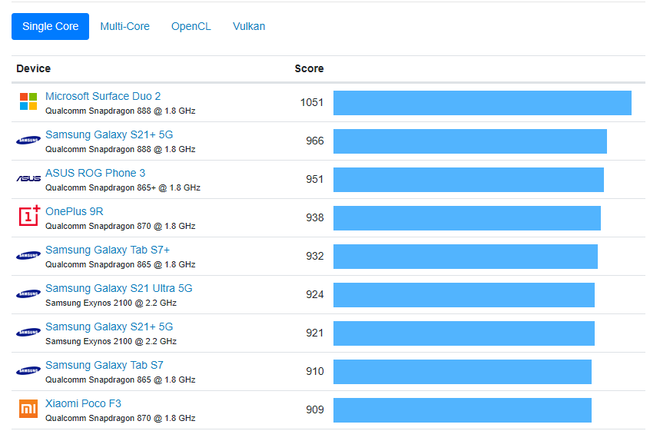Image resolution: width=660 pixels, height=431 pixels.
Task: Click the score value 932
Action: [x=314, y=256]
